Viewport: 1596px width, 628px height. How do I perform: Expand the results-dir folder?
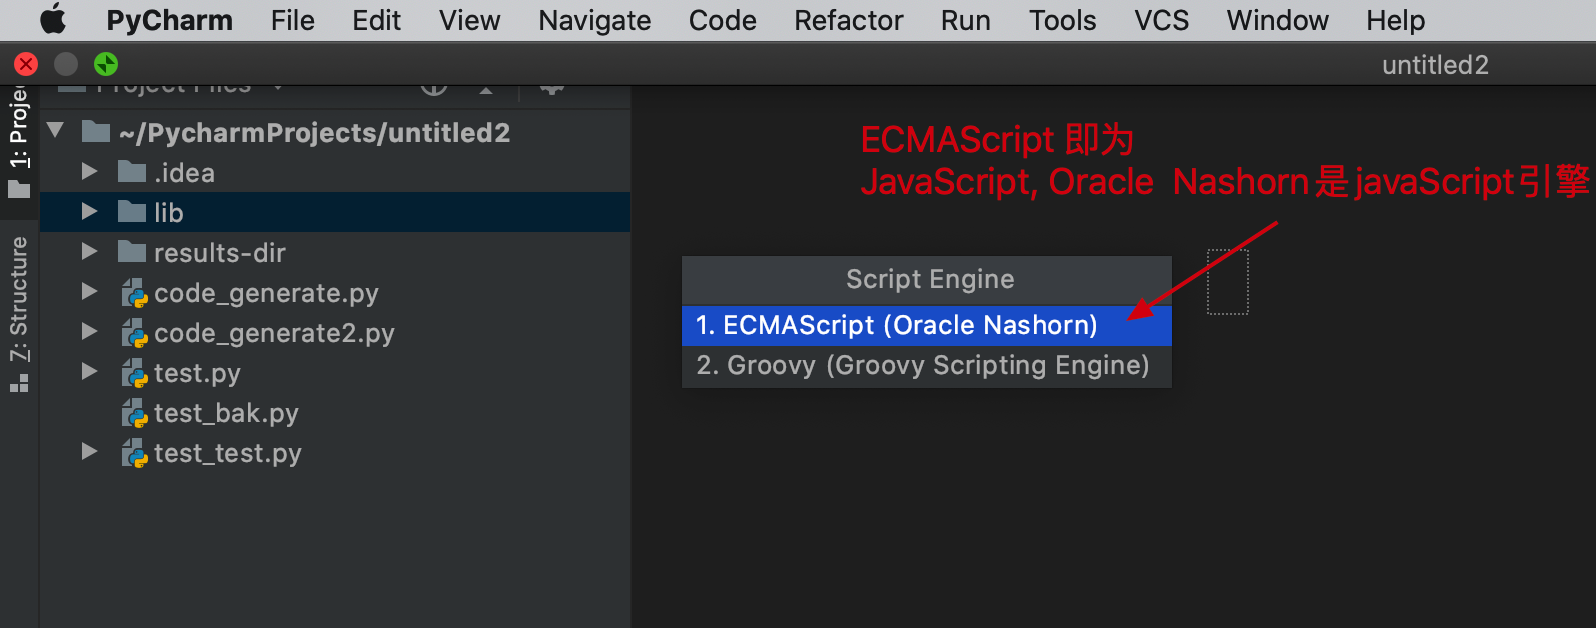(x=89, y=252)
